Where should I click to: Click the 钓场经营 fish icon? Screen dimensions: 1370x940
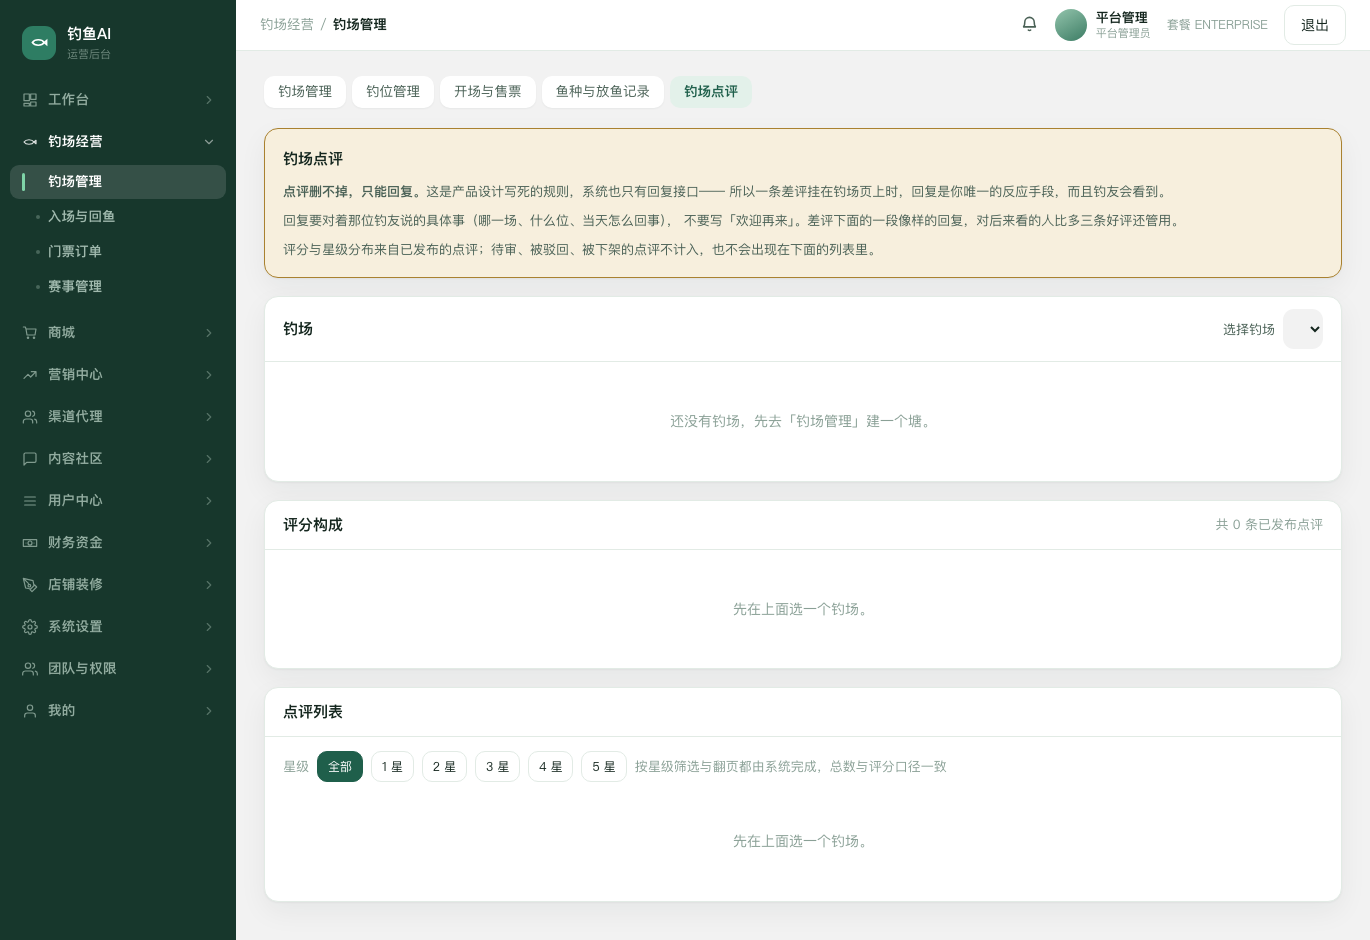[x=30, y=142]
